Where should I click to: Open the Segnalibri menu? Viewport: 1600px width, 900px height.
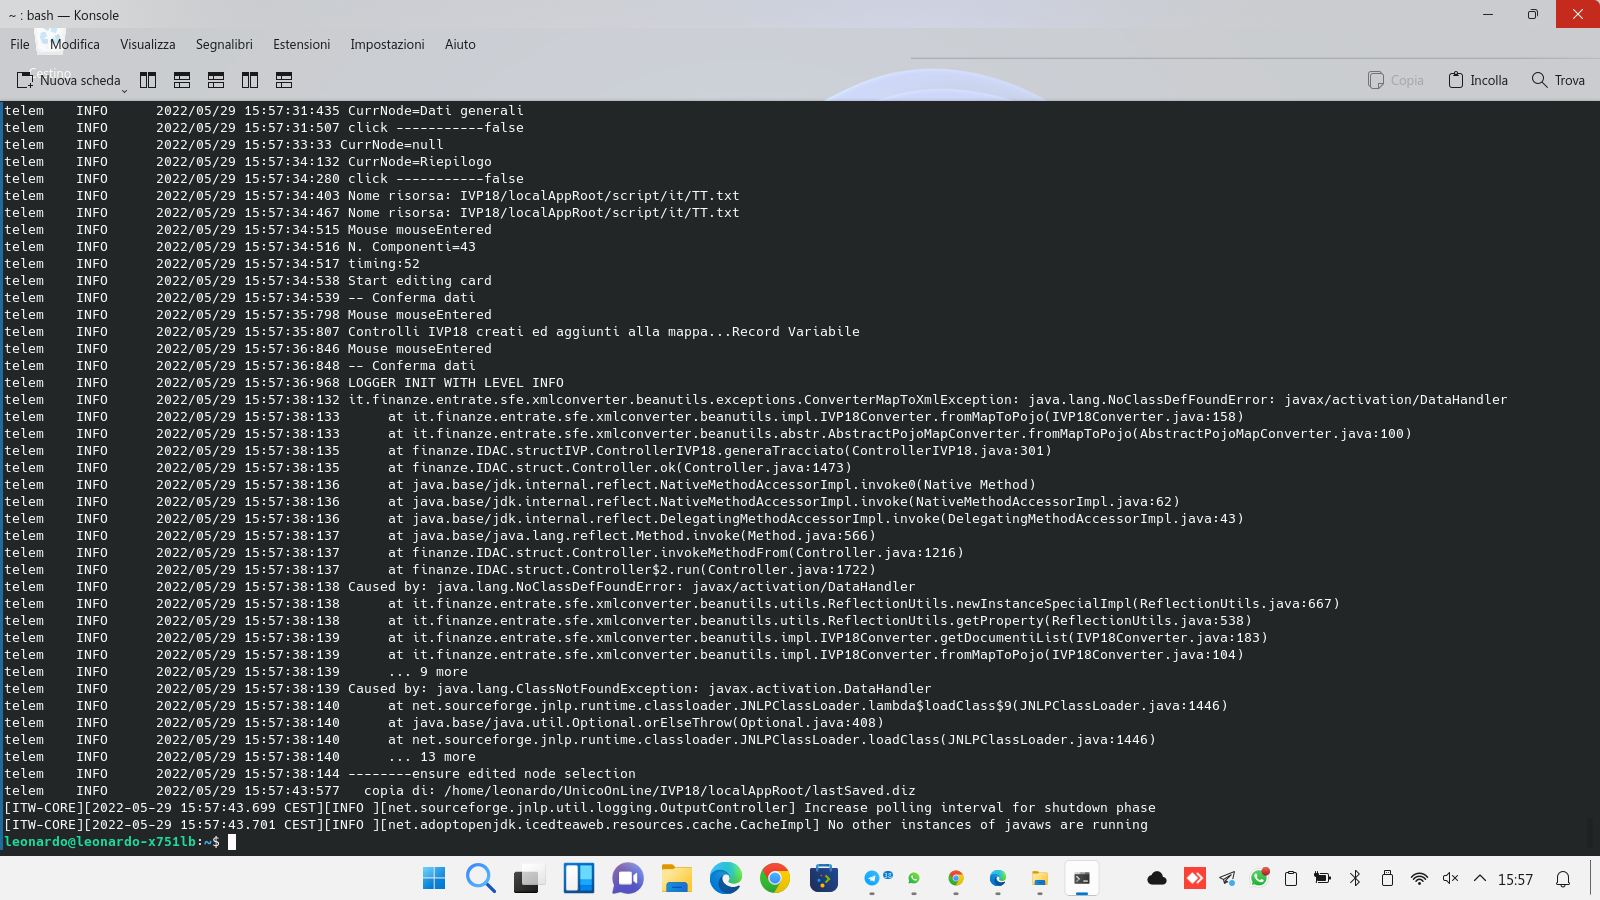click(x=224, y=44)
